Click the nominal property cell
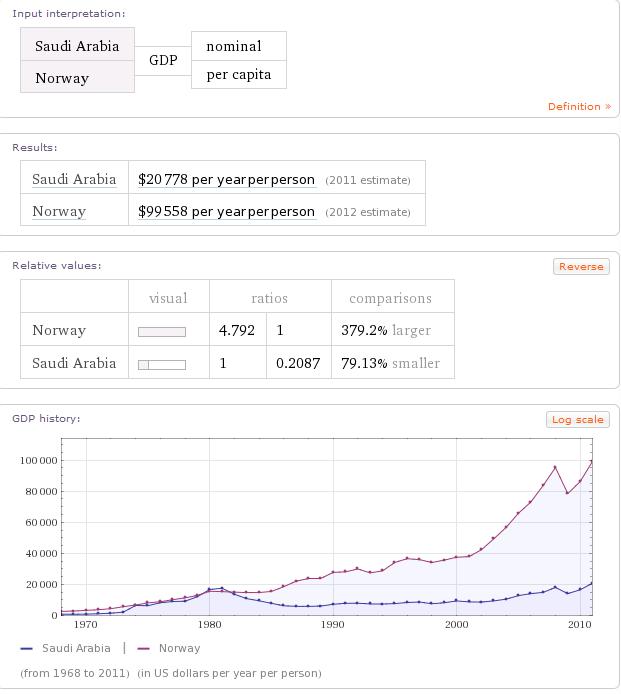The image size is (621, 694). 234,46
